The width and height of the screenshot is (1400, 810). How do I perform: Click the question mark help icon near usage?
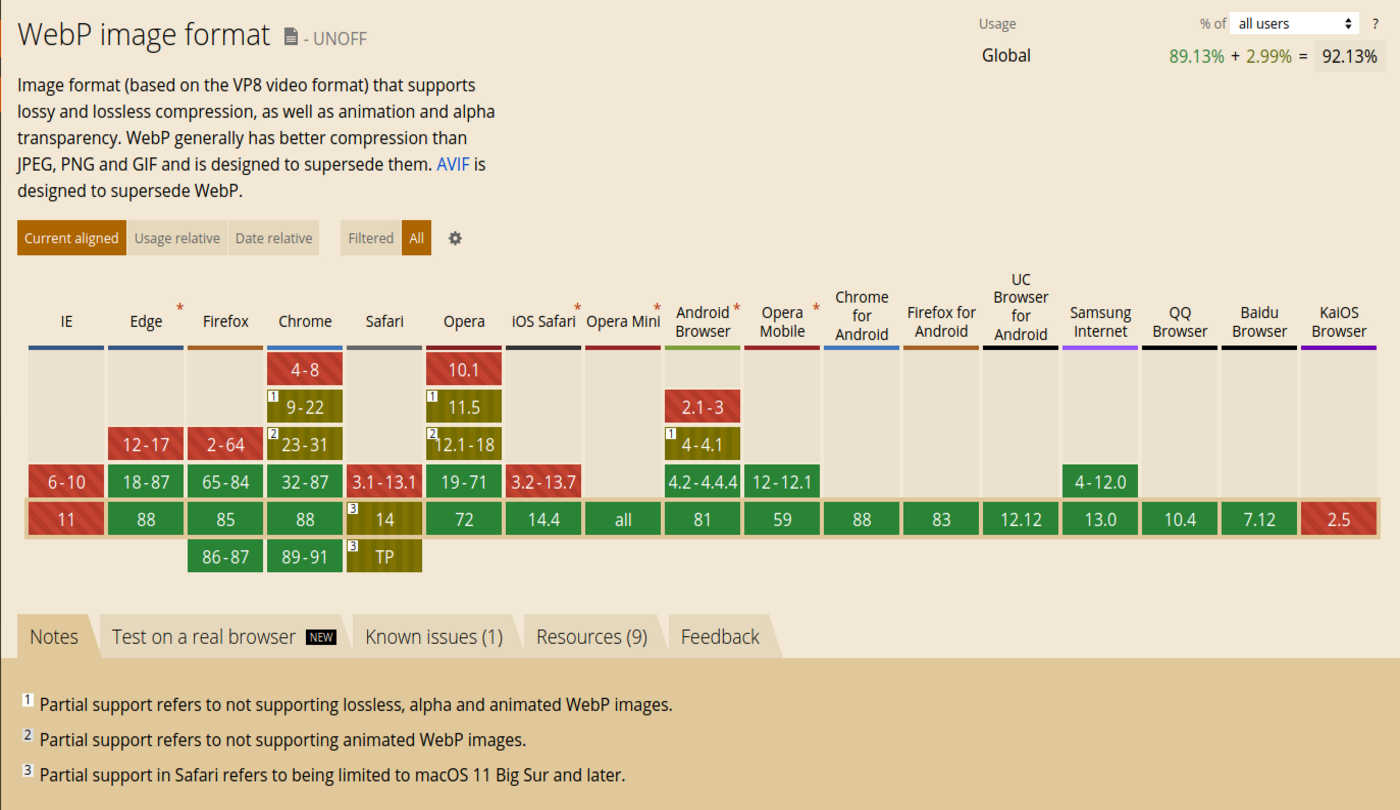click(x=1375, y=23)
